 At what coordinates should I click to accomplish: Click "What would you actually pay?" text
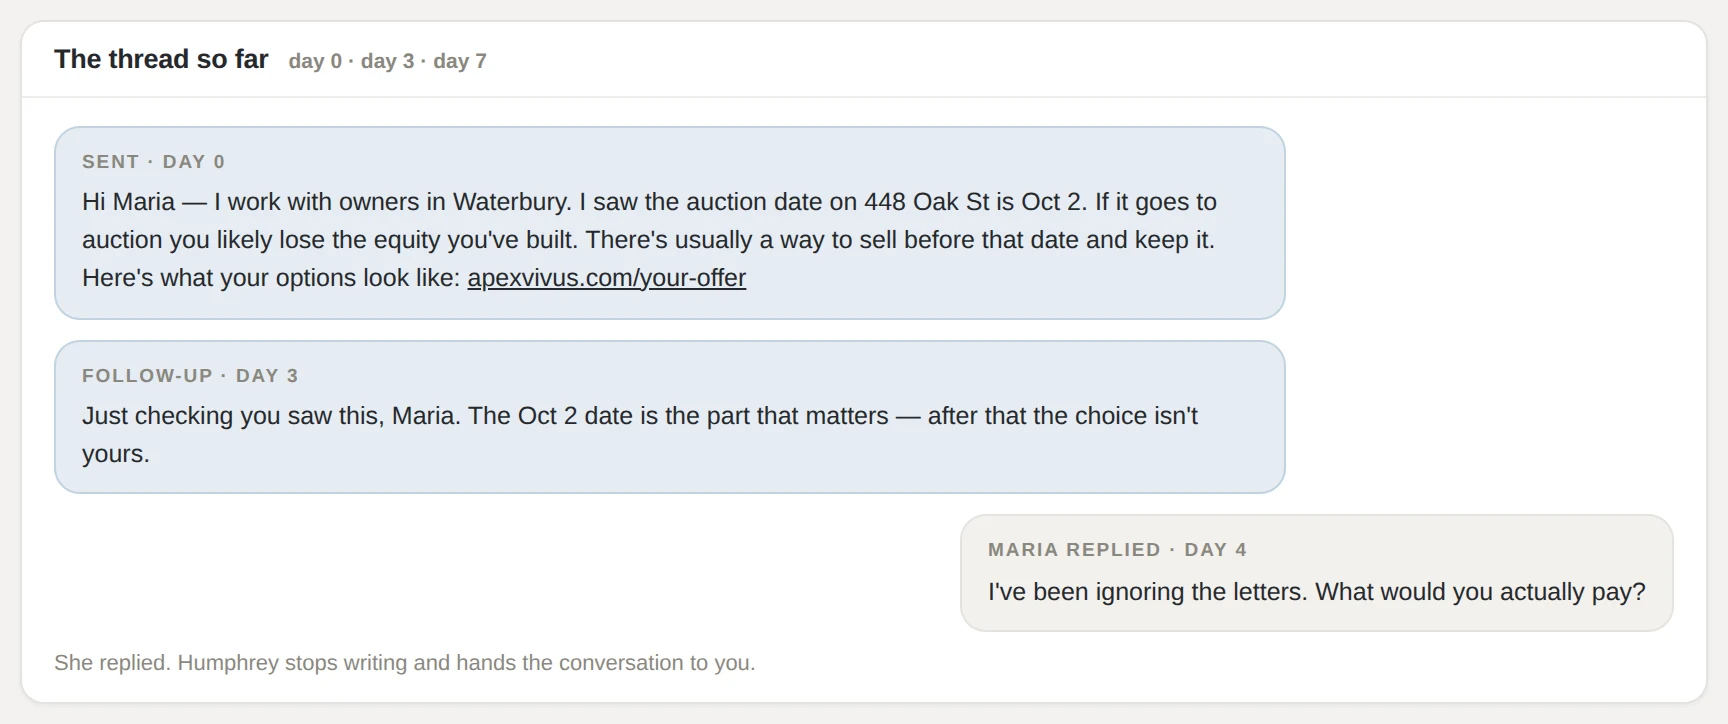click(1480, 592)
